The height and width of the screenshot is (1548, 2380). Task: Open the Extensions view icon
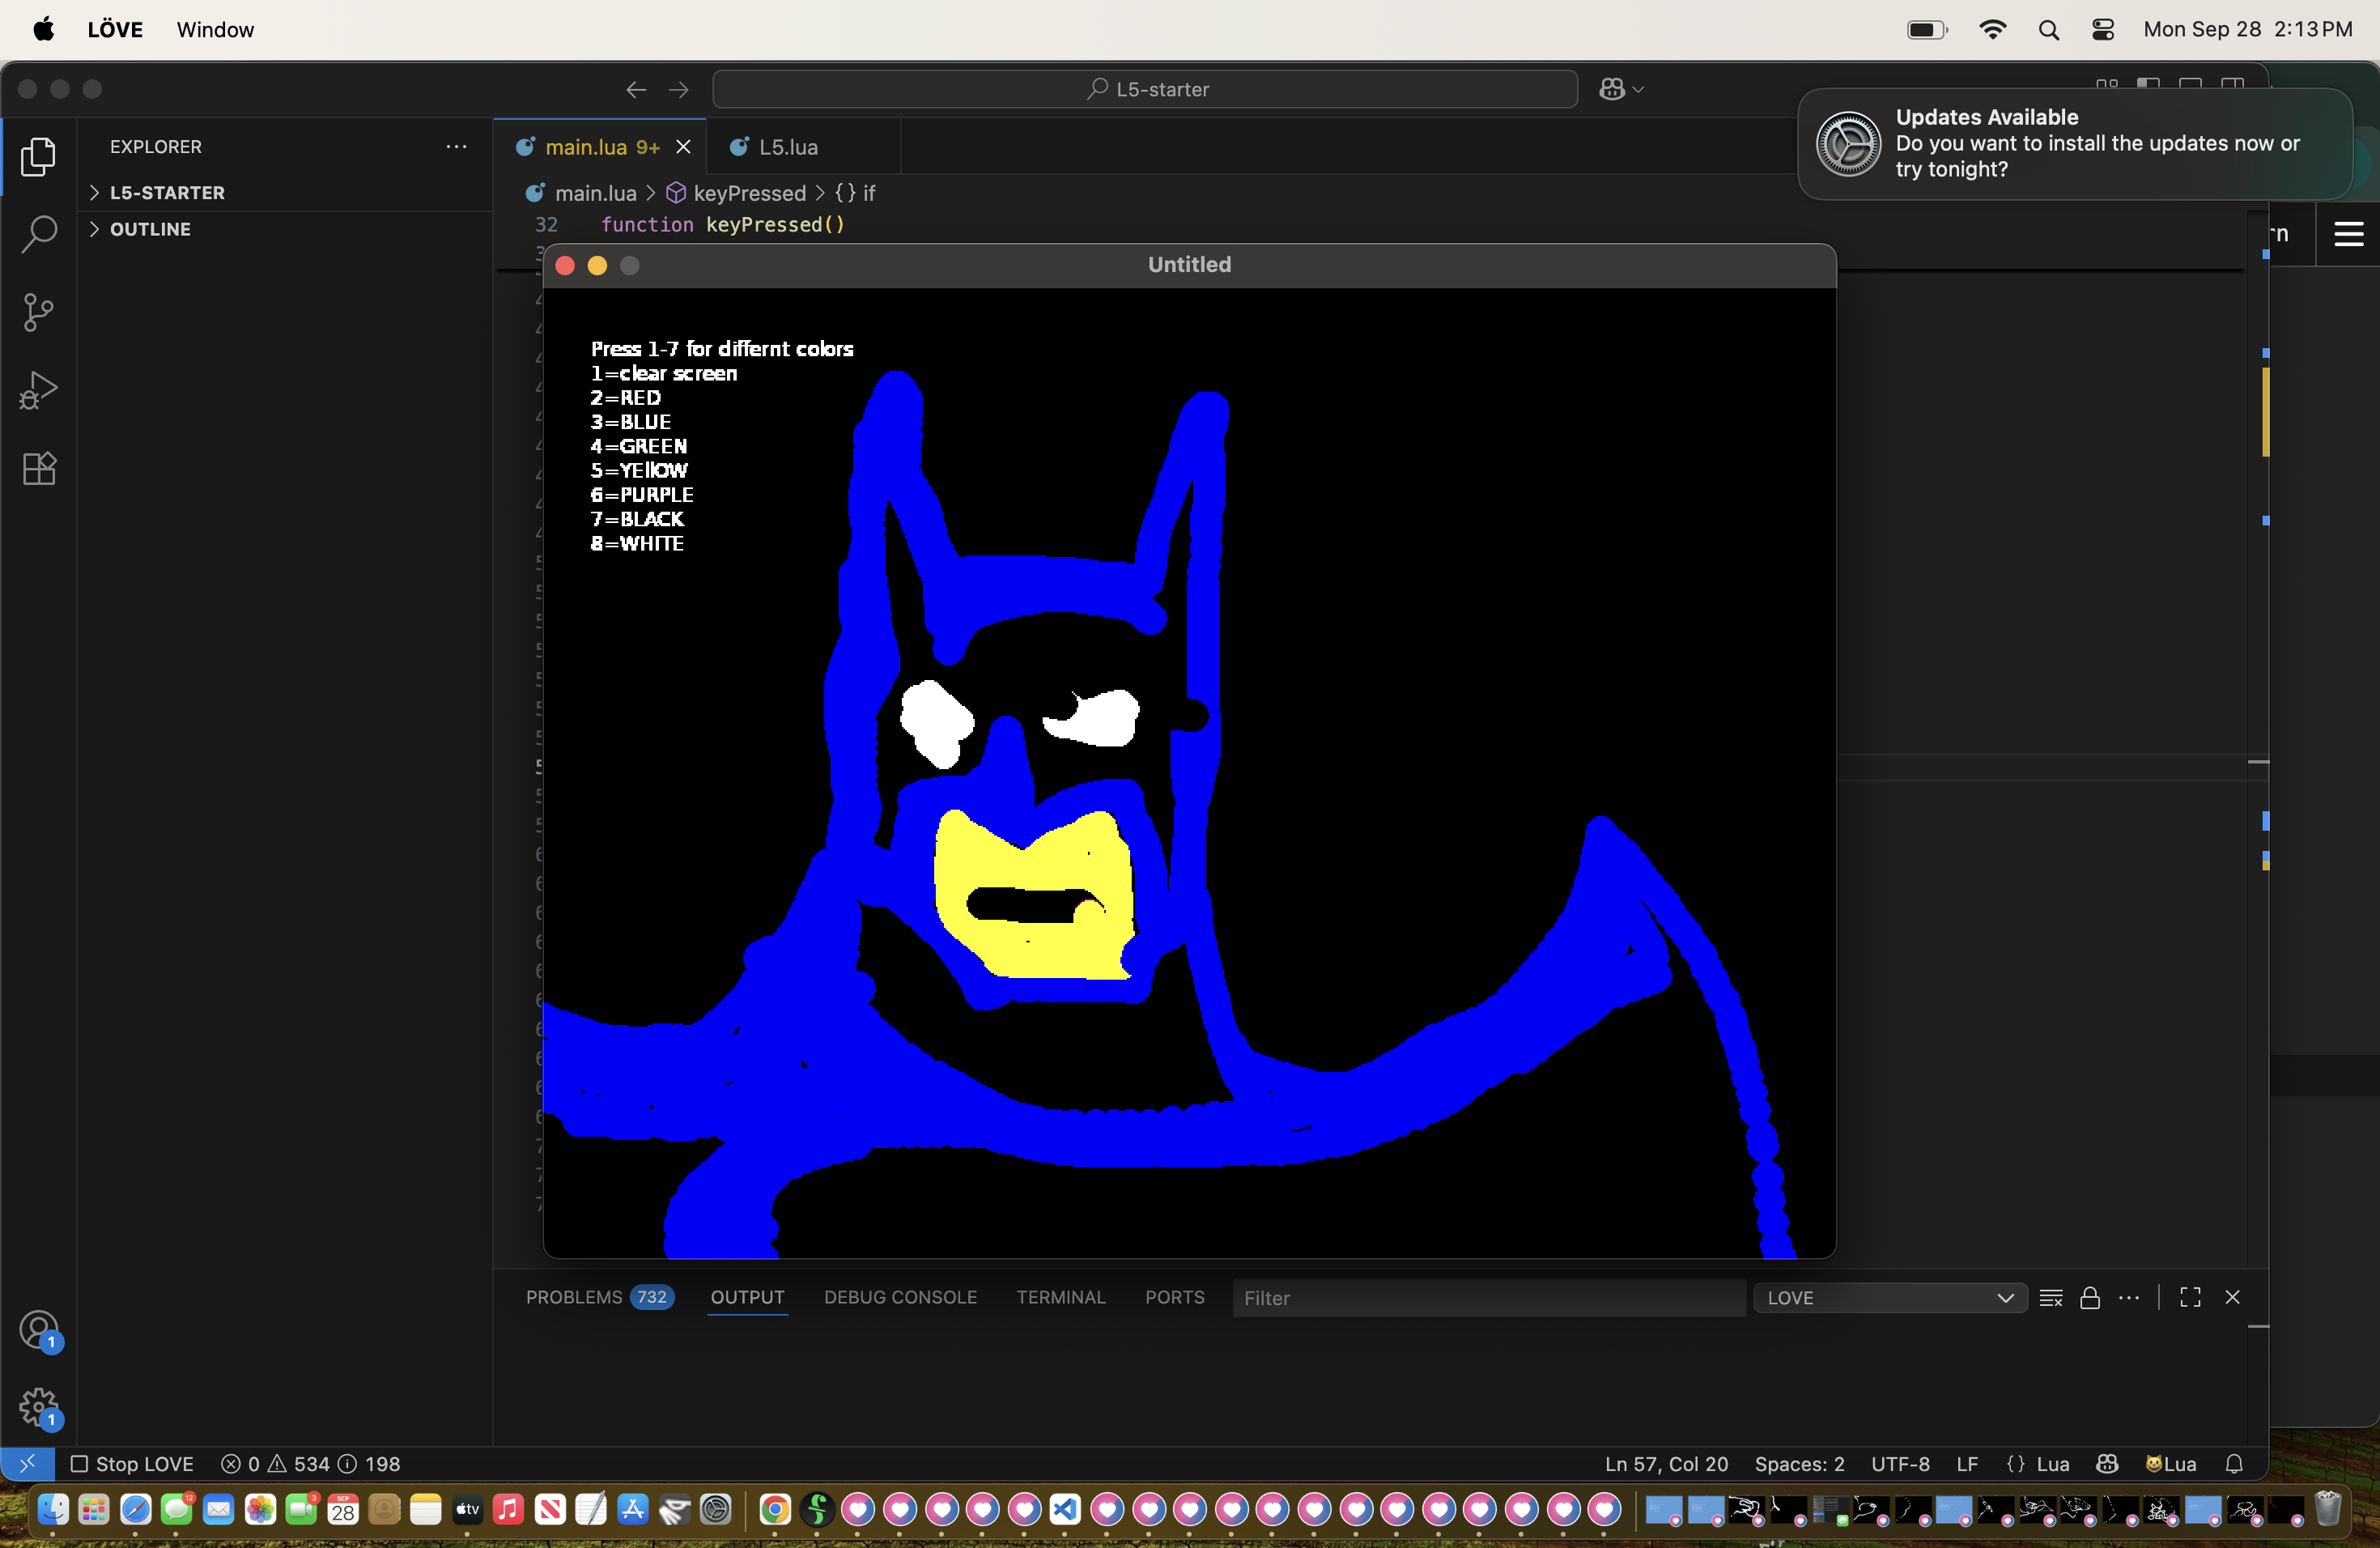coord(38,468)
